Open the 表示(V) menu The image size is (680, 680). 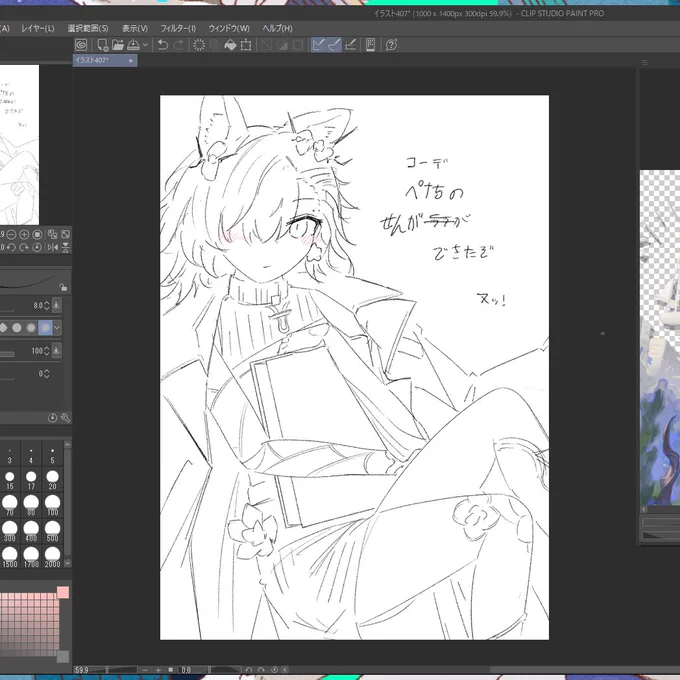click(x=135, y=29)
